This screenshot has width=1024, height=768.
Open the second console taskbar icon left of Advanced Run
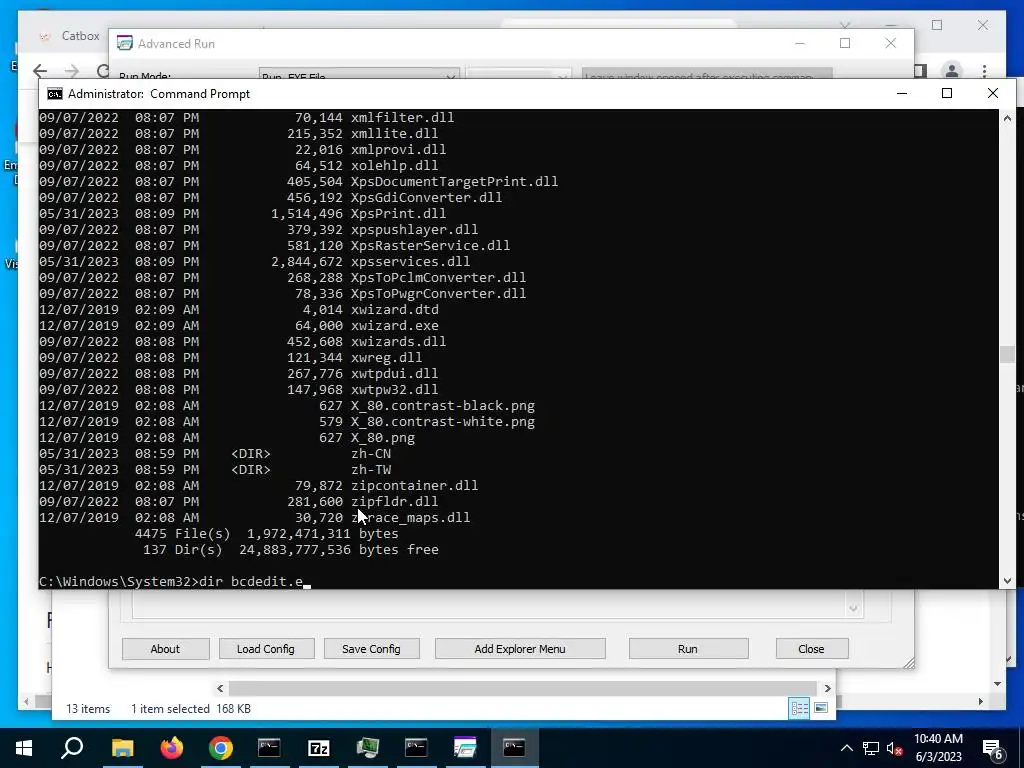(x=416, y=748)
